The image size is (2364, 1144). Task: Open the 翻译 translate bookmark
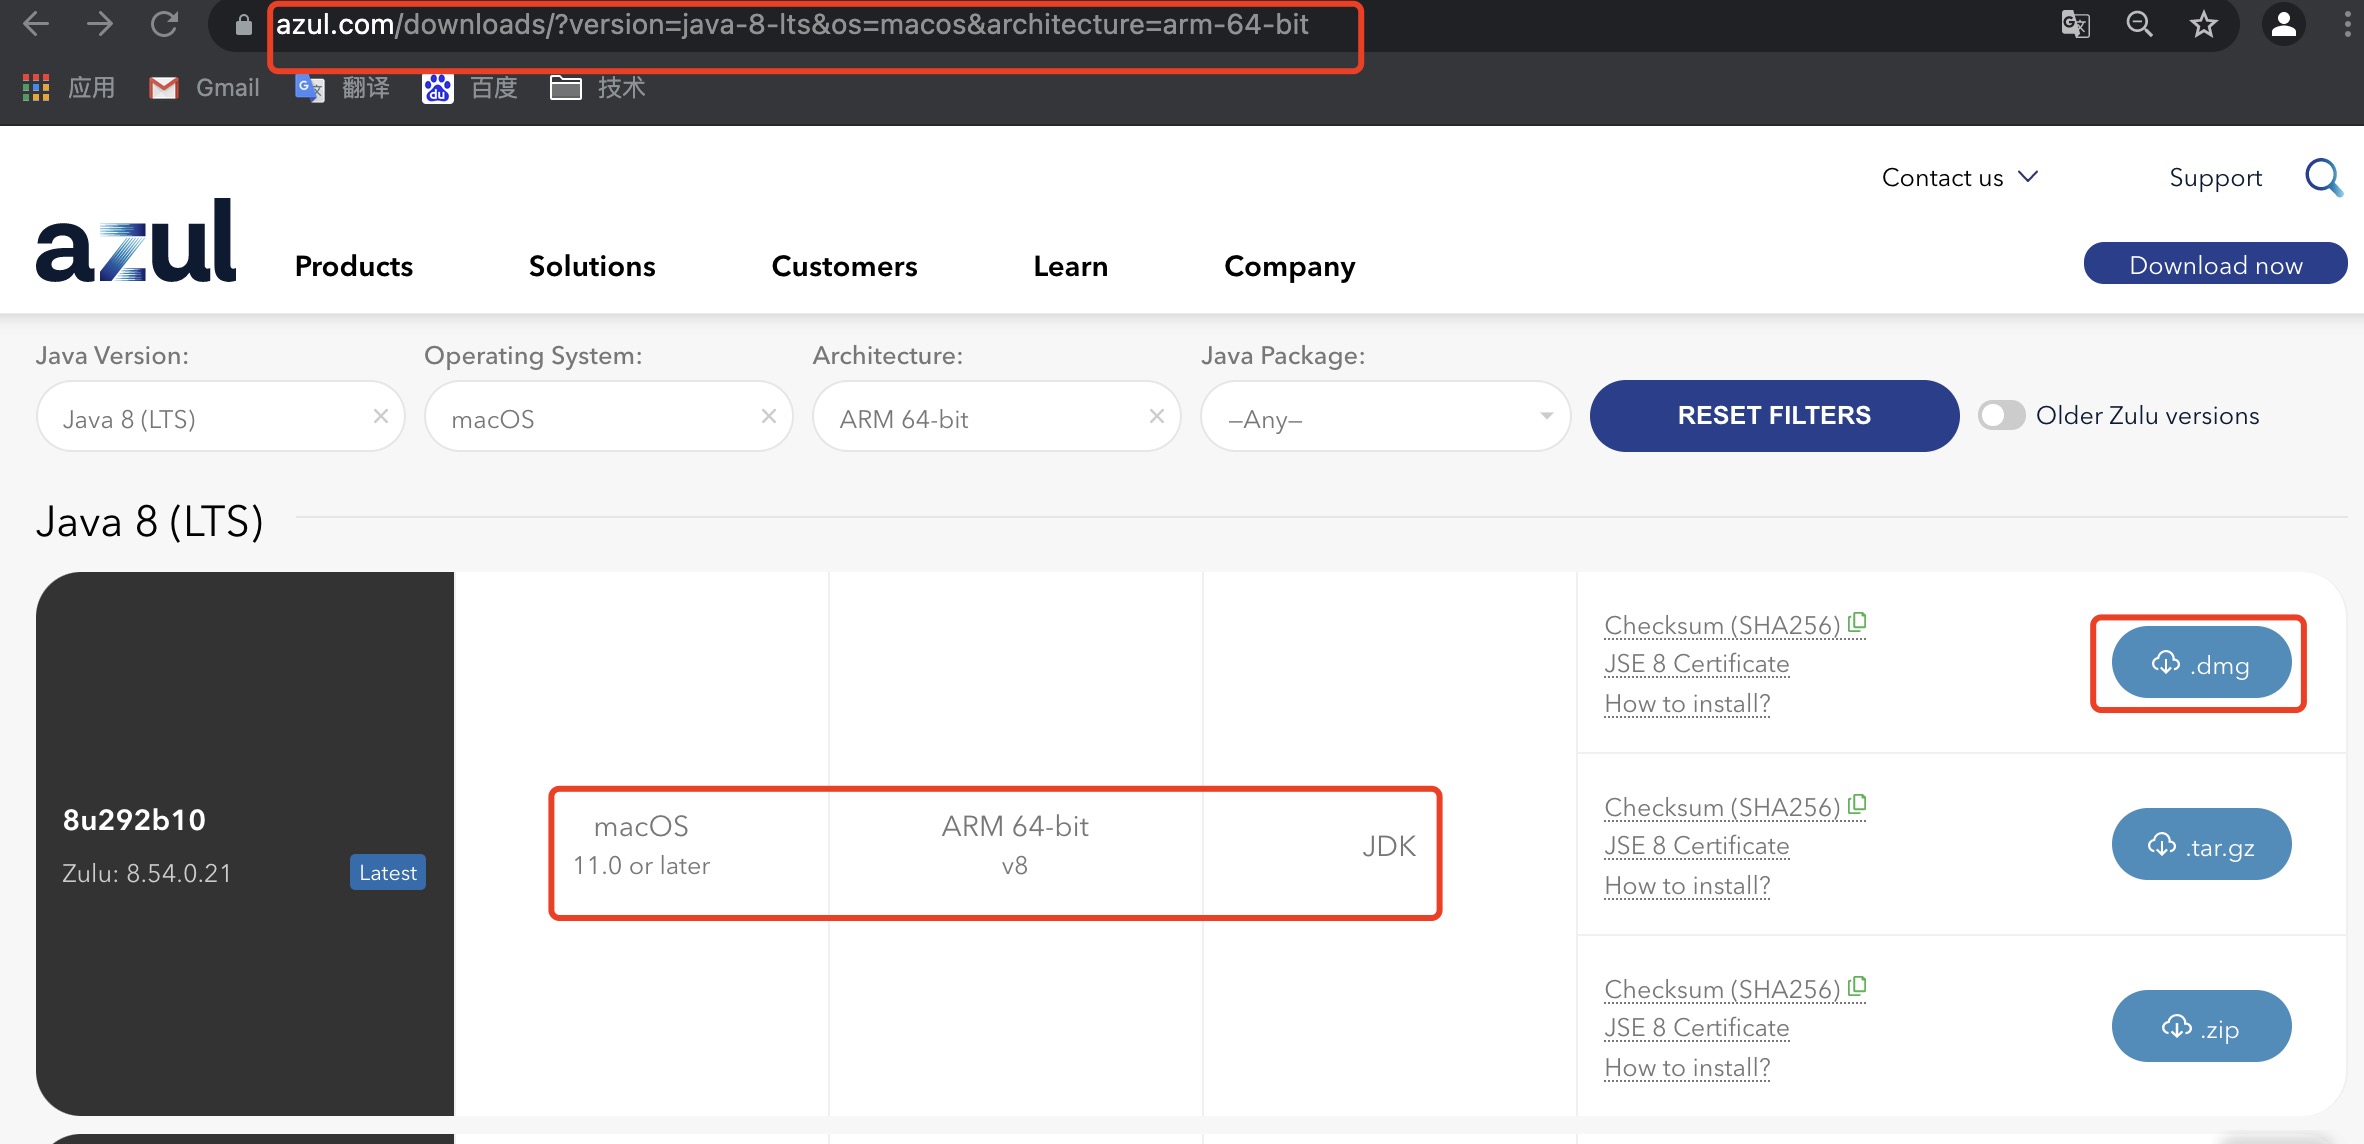pos(342,88)
